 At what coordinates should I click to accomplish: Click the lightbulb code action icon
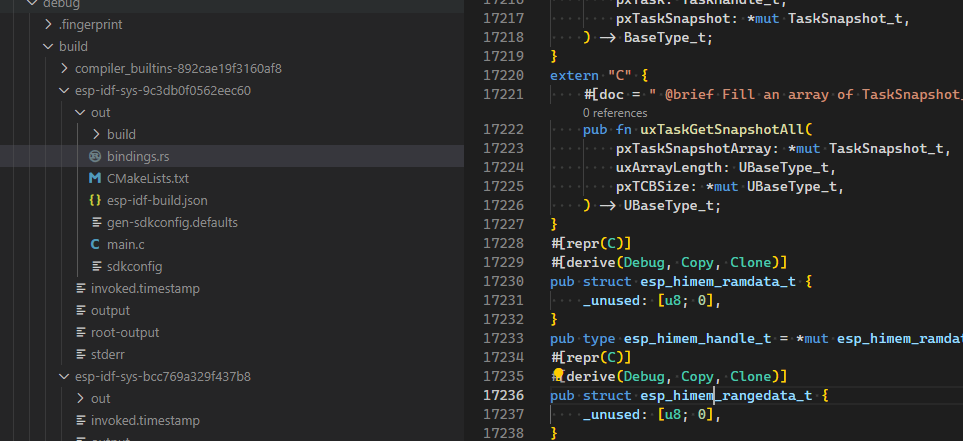click(558, 375)
